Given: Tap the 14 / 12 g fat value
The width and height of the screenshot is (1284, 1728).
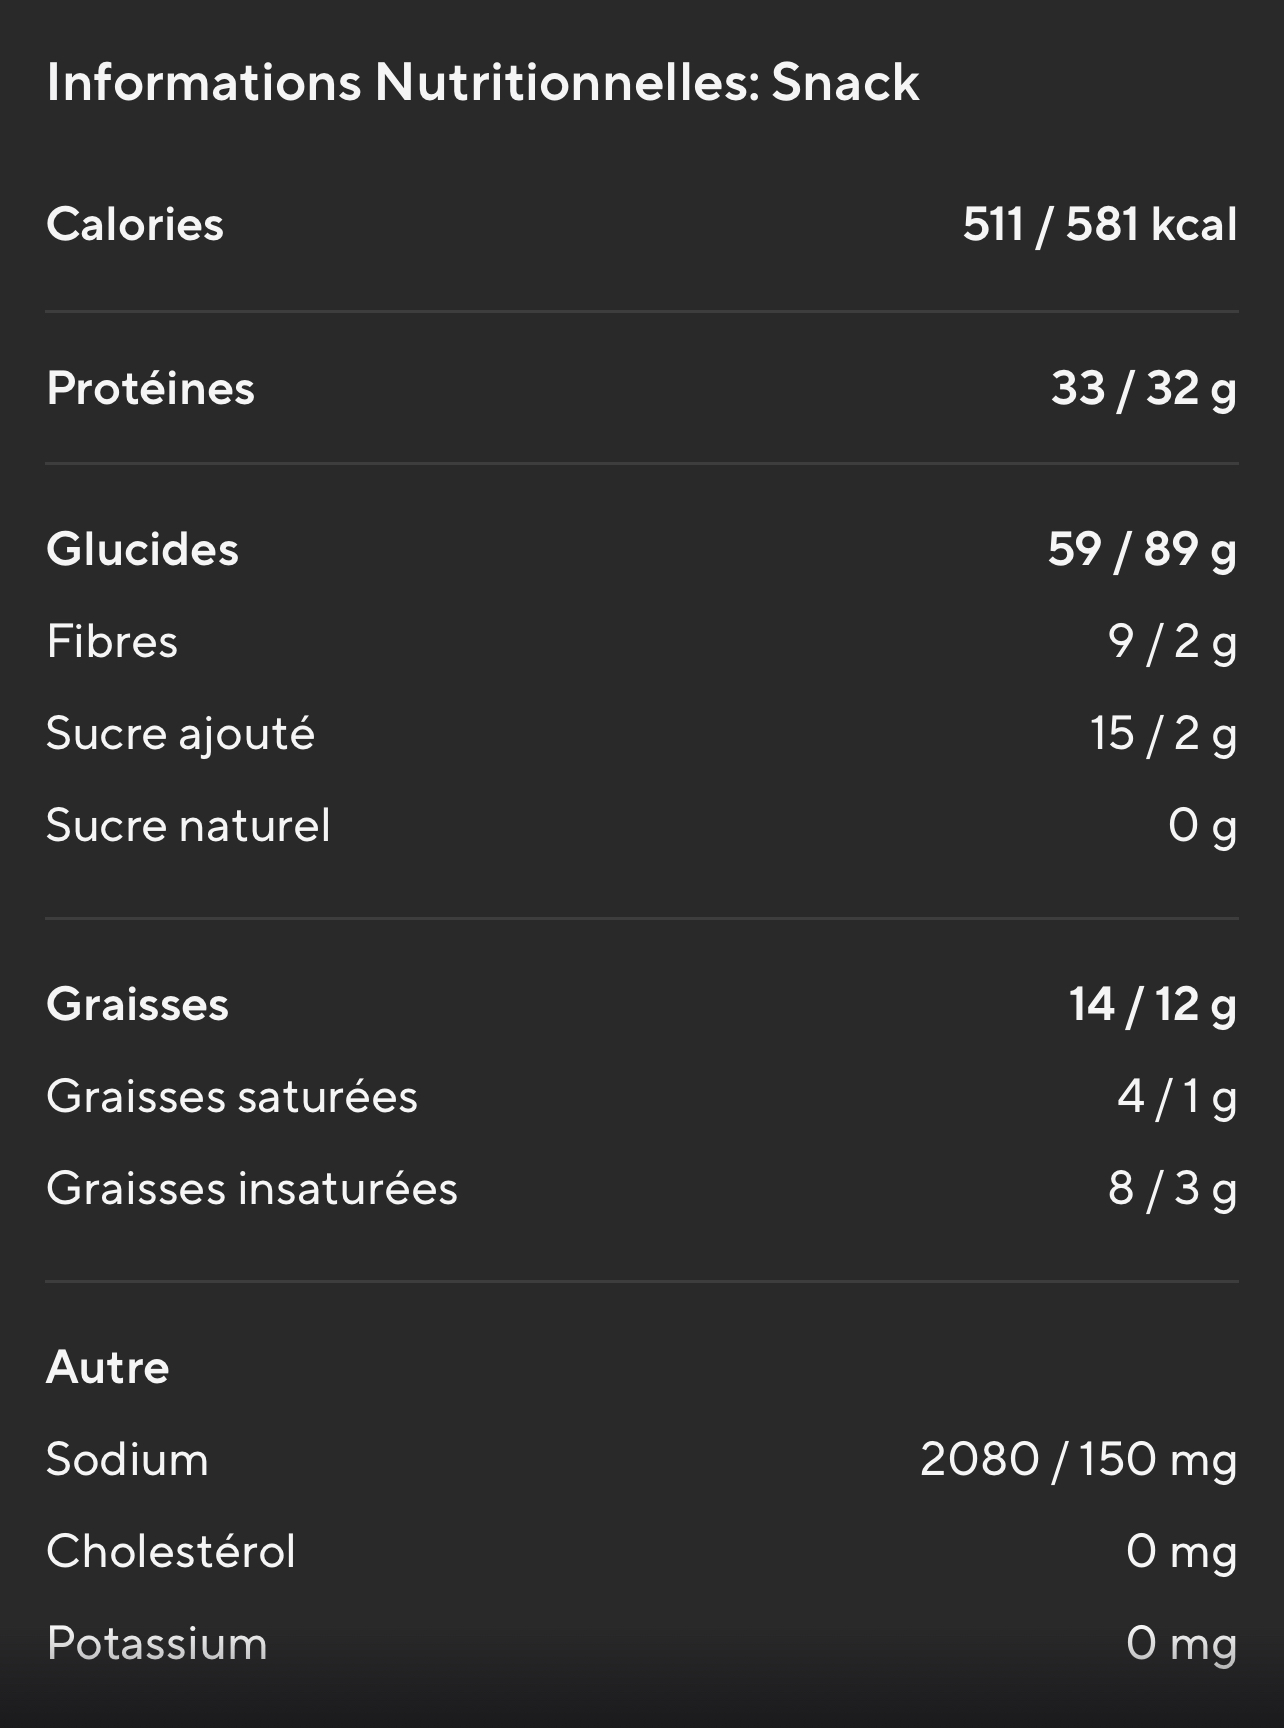Looking at the screenshot, I should [1152, 1004].
